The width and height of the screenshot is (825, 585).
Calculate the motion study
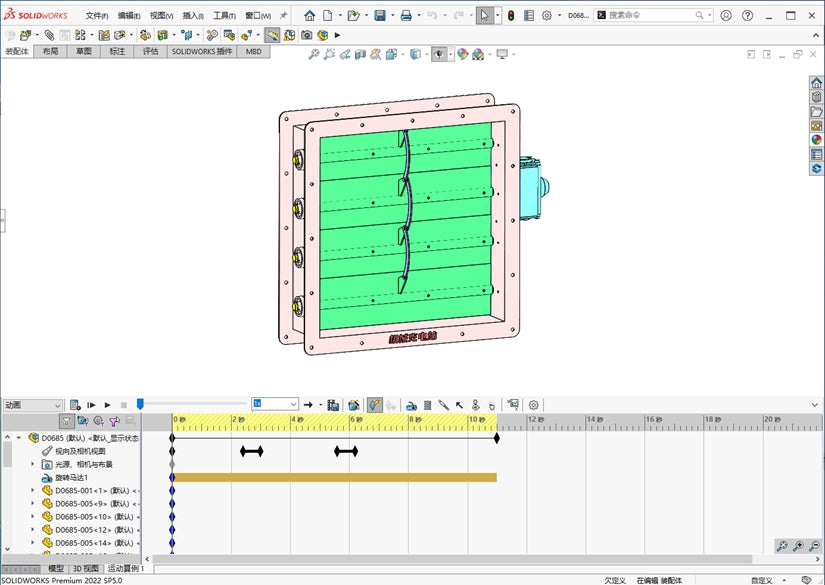(75, 405)
